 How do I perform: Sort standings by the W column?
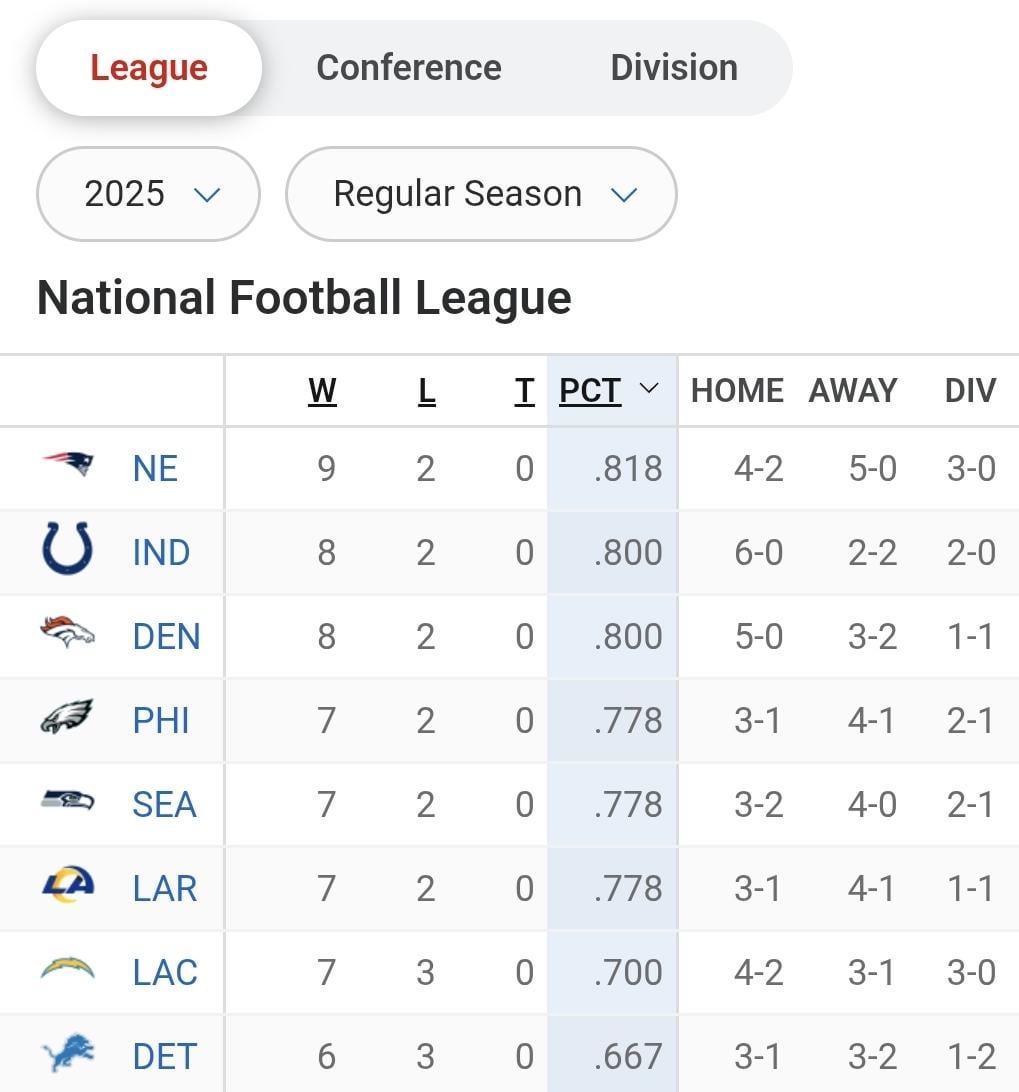322,391
